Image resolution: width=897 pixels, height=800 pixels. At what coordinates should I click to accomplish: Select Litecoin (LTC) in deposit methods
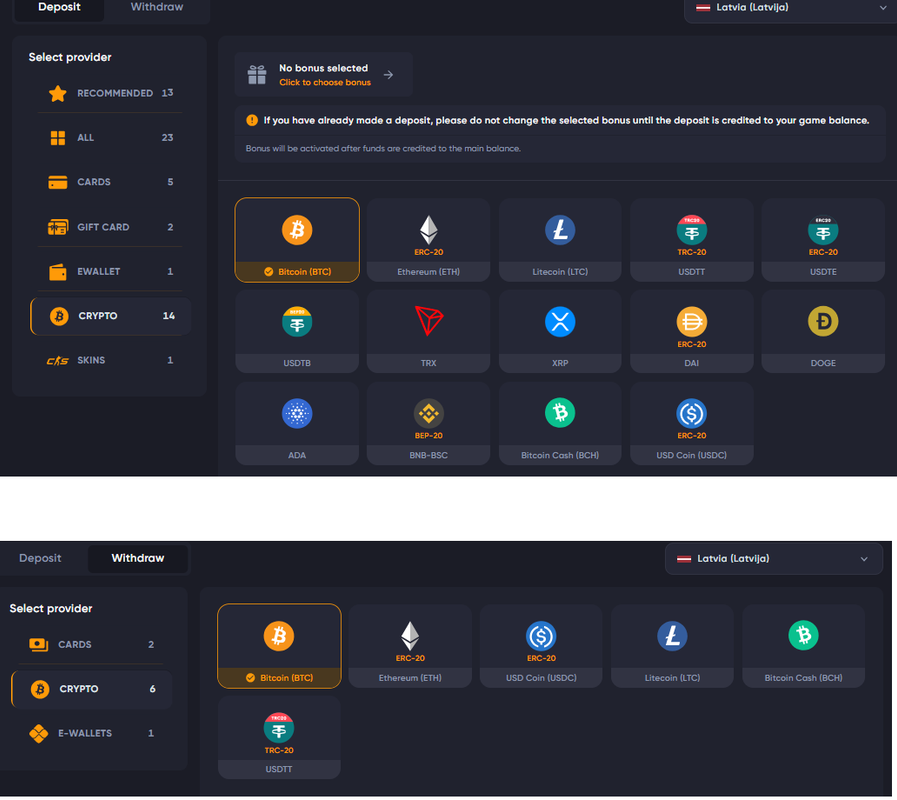(560, 240)
